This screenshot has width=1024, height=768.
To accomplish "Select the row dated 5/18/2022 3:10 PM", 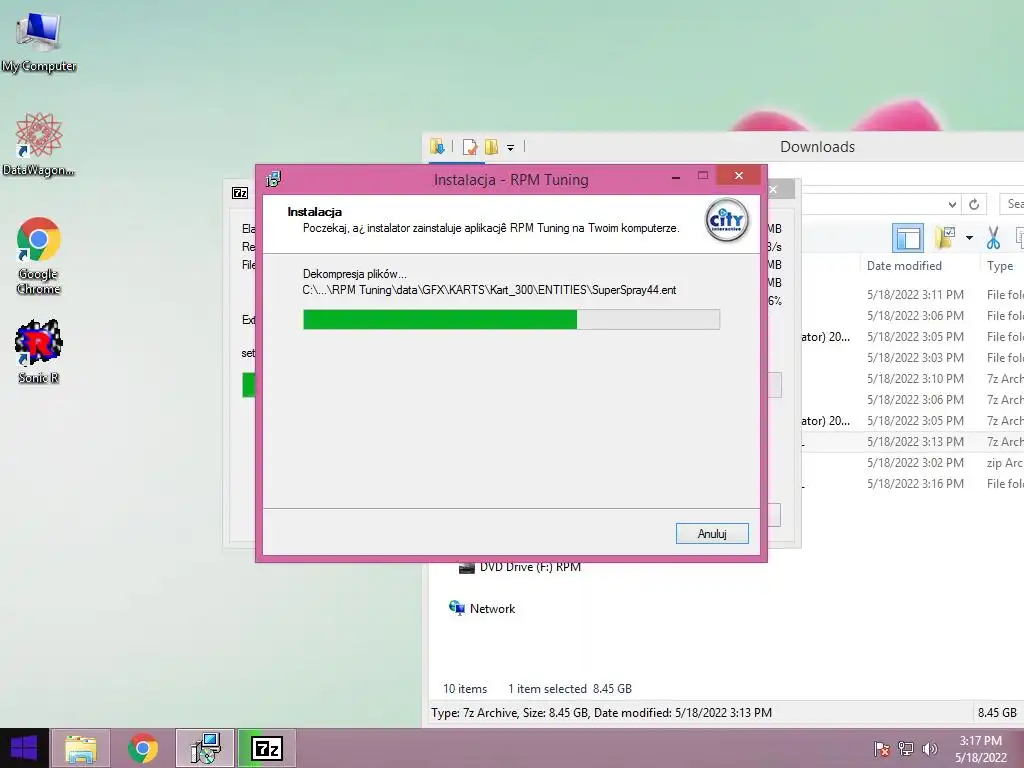I will [x=915, y=378].
